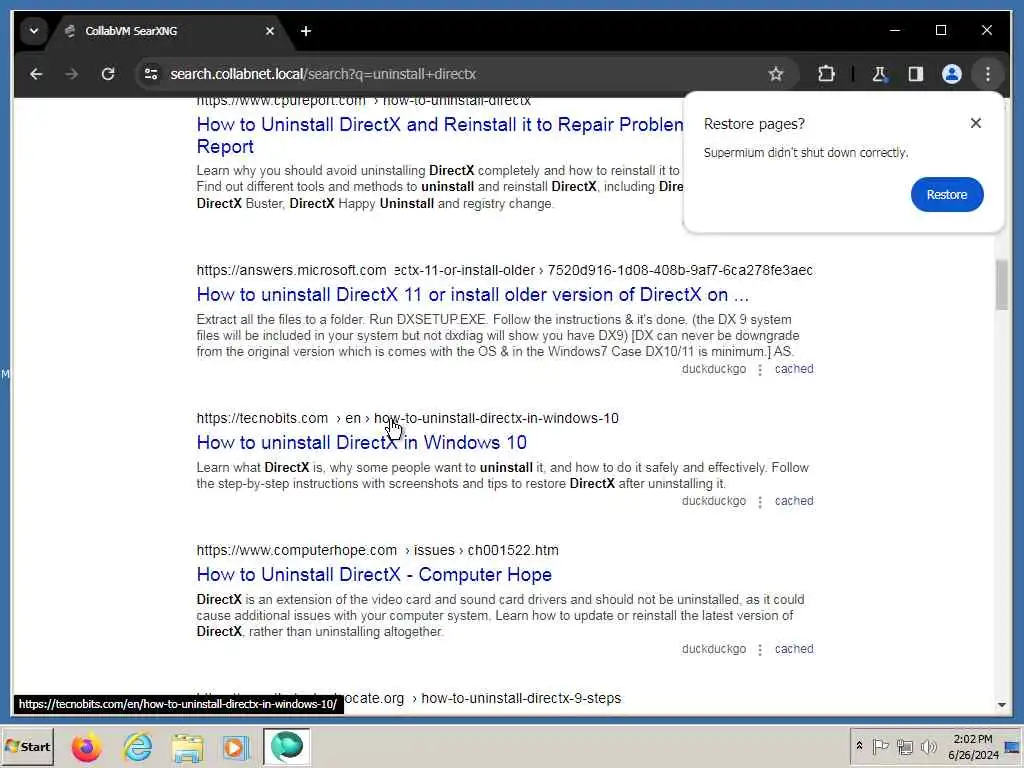Click the Show desktop button
The height and width of the screenshot is (768, 1024).
(1012, 746)
